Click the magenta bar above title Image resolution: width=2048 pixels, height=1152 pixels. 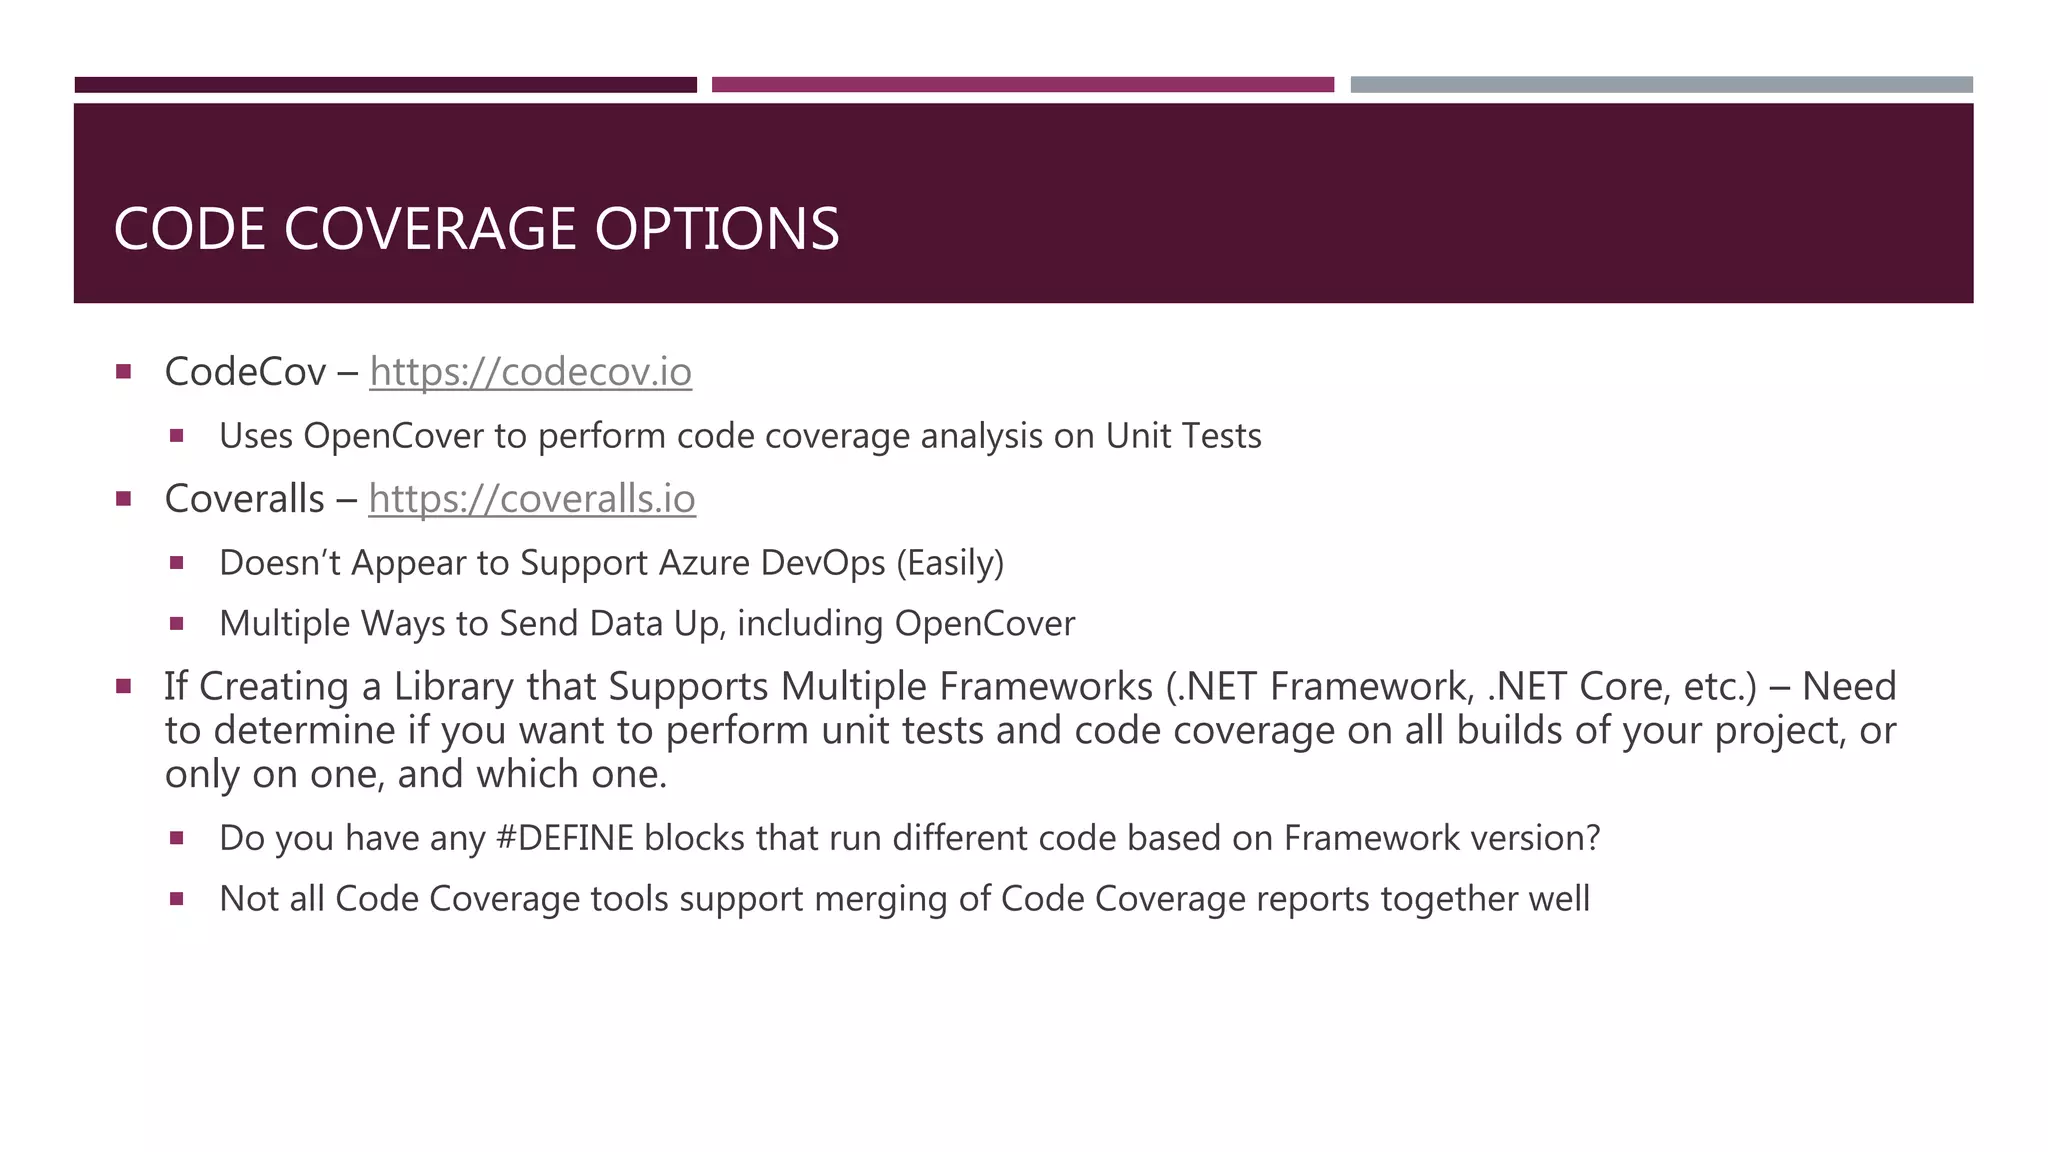pos(1023,85)
